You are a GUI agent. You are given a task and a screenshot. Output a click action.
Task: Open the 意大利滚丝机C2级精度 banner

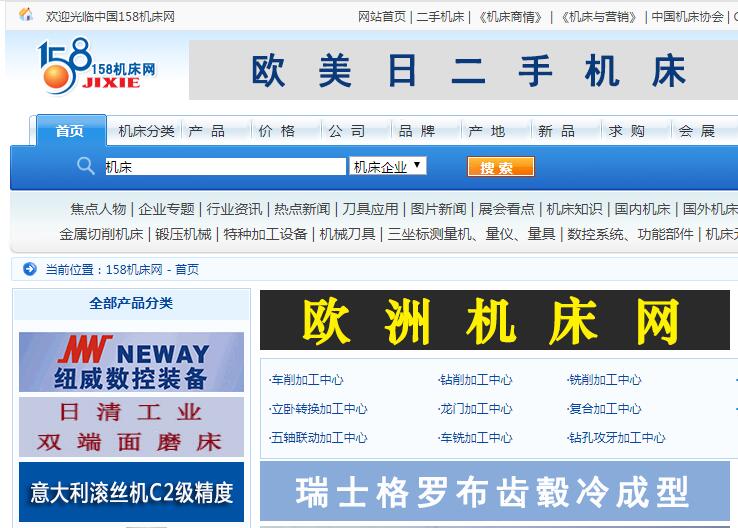point(131,492)
